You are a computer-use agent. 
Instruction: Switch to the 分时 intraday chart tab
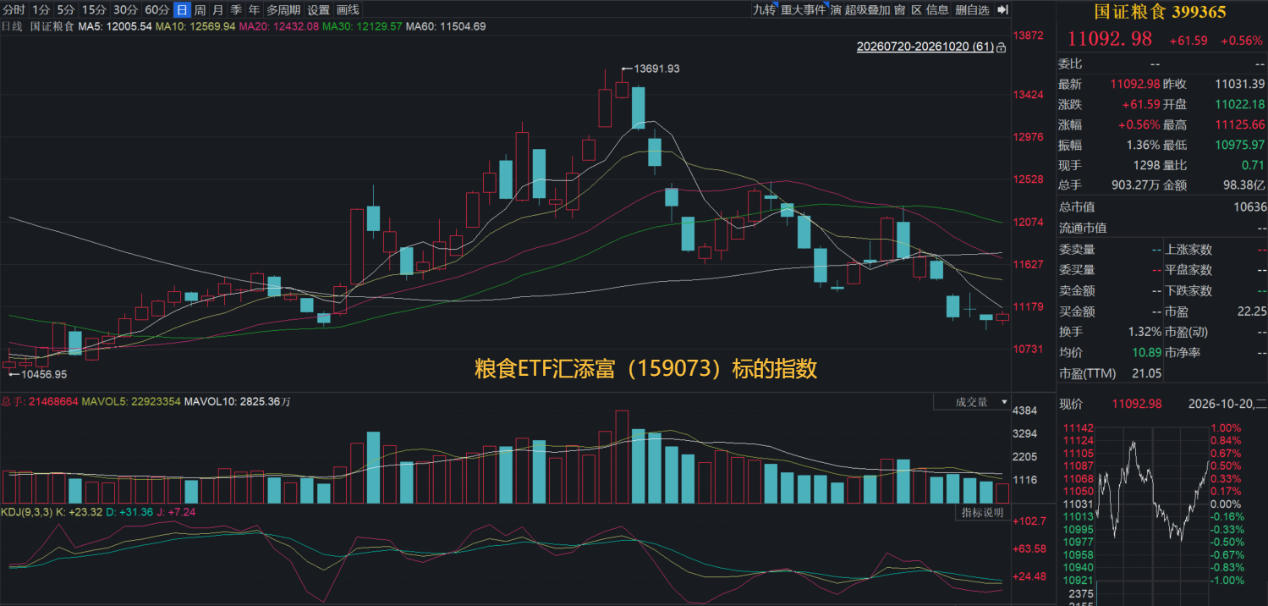tap(14, 10)
